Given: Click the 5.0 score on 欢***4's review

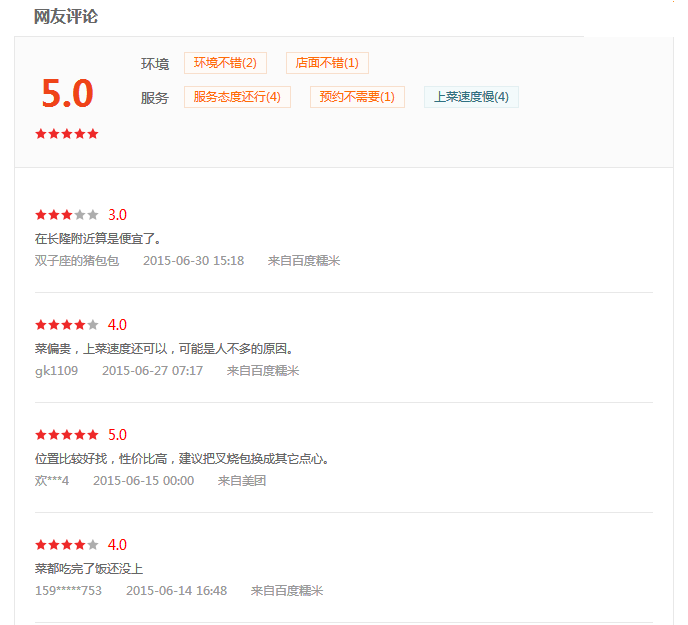Looking at the screenshot, I should [117, 435].
